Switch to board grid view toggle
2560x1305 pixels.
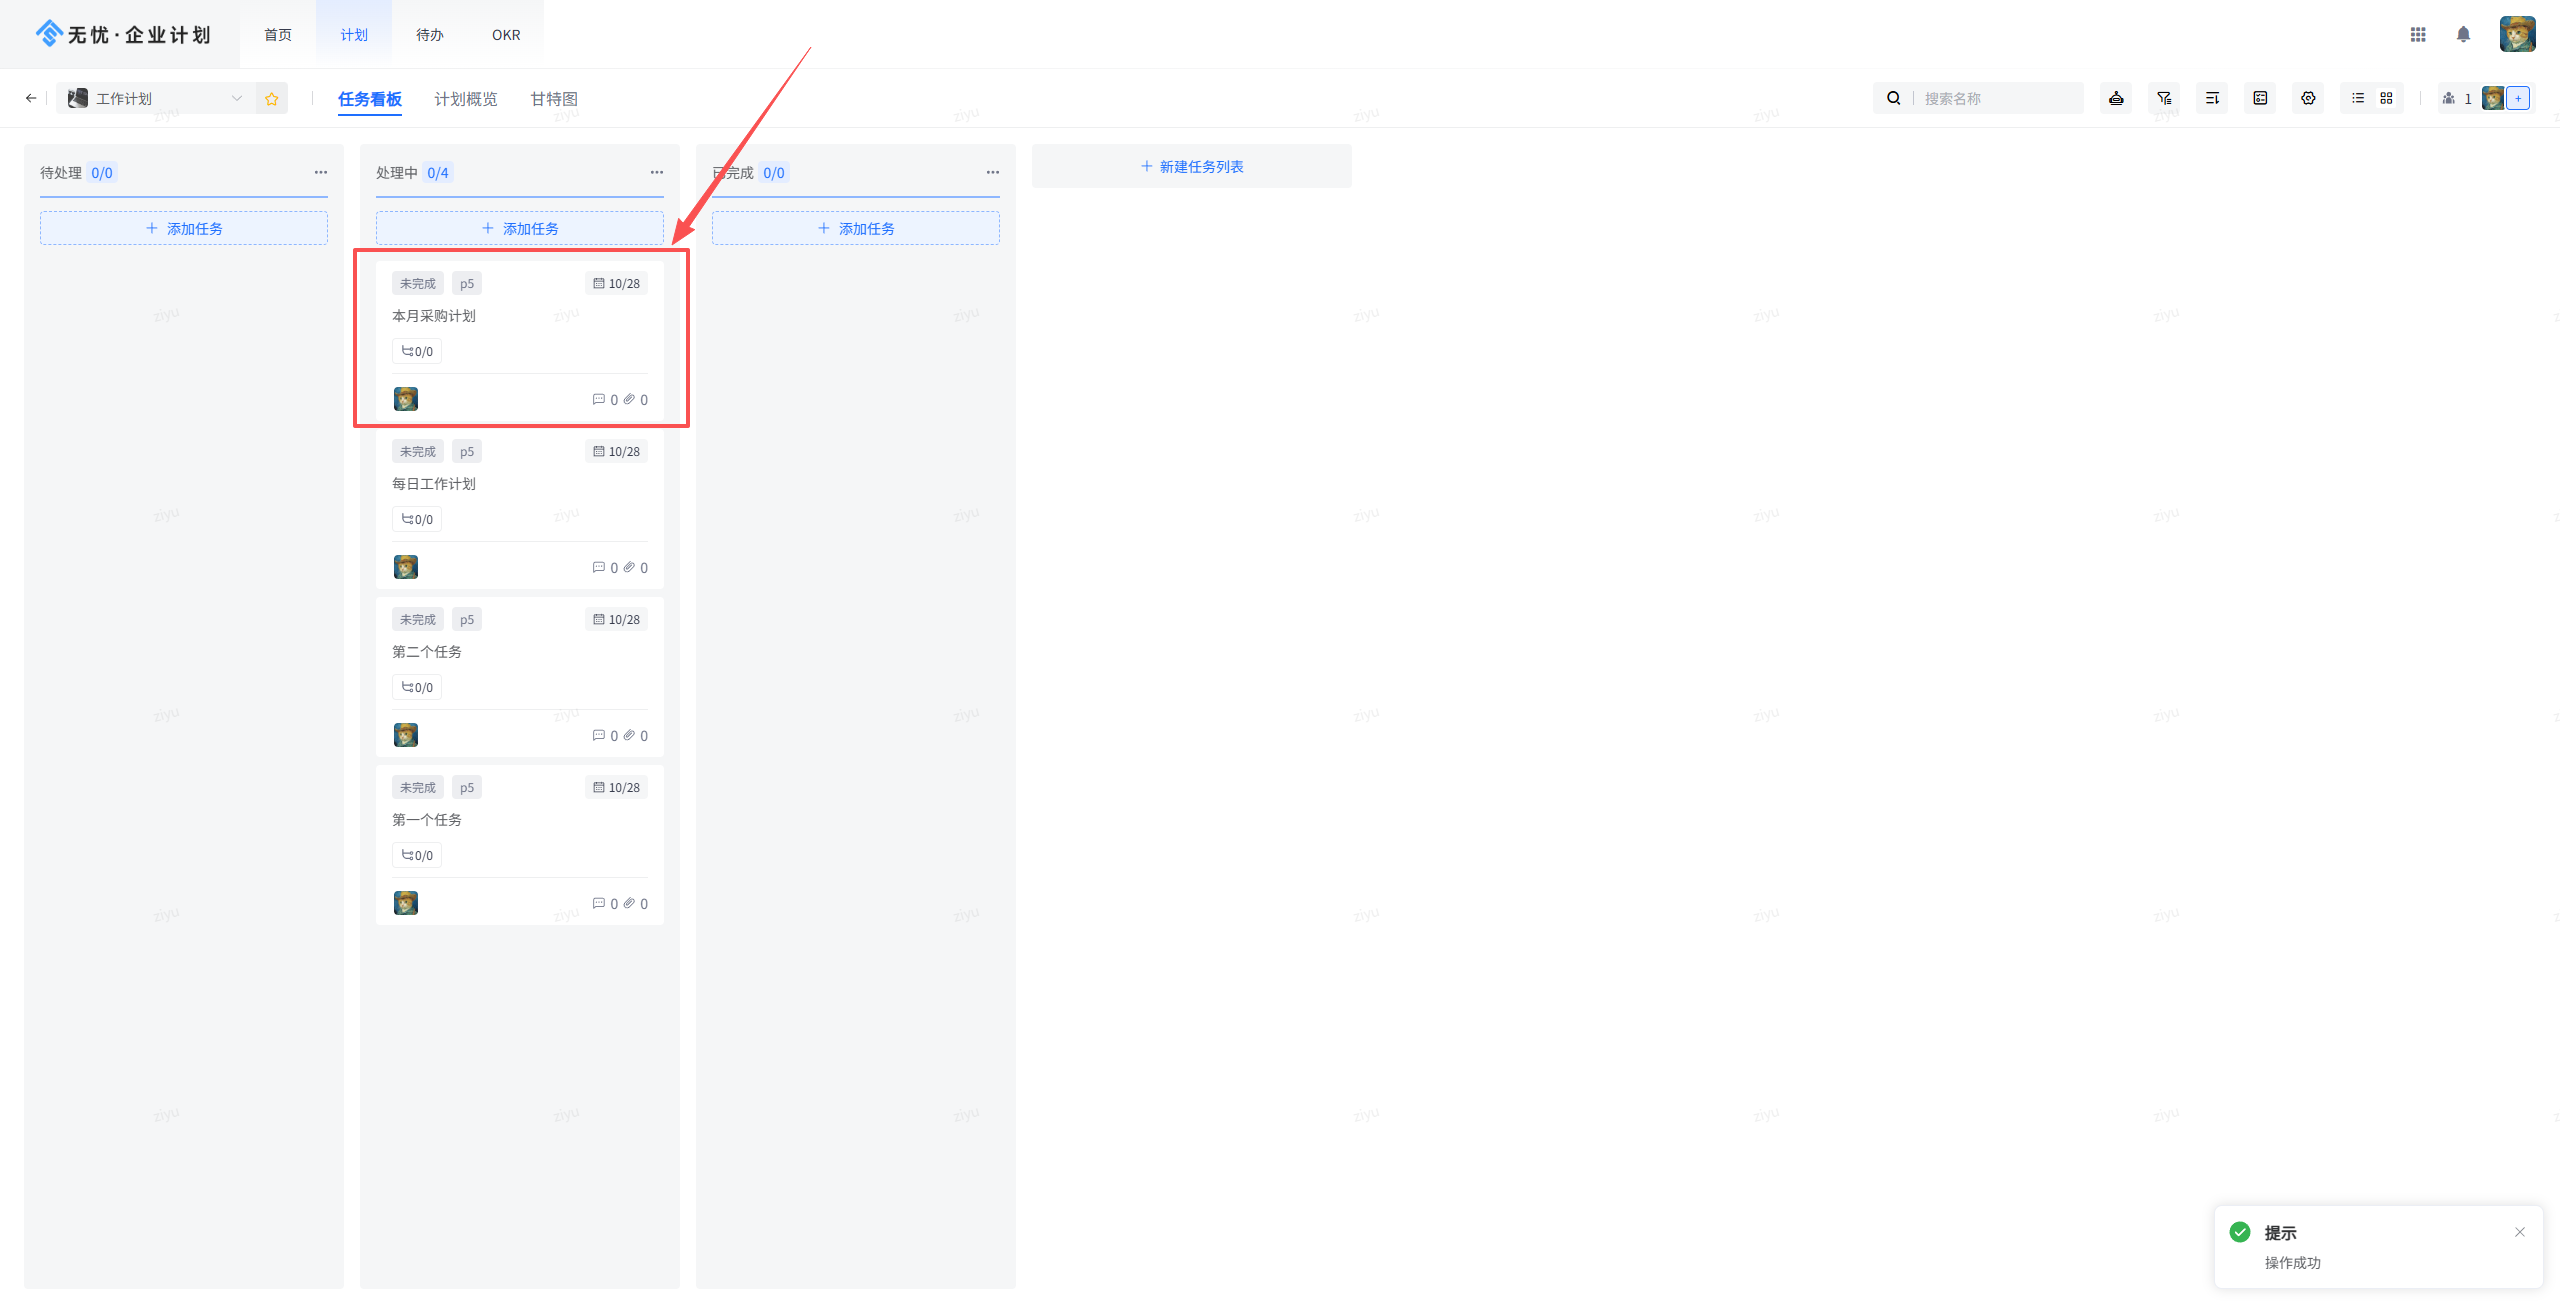click(2386, 98)
